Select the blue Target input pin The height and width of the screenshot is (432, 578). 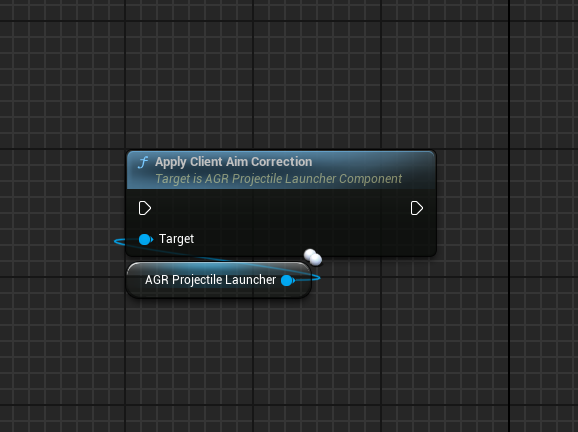(146, 239)
